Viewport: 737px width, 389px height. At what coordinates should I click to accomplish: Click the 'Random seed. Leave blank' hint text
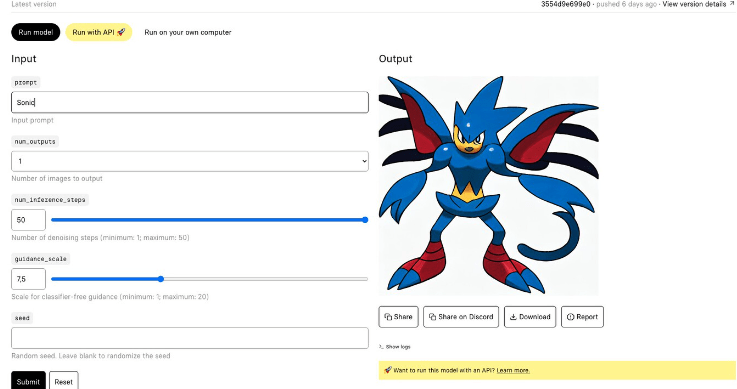(x=91, y=356)
